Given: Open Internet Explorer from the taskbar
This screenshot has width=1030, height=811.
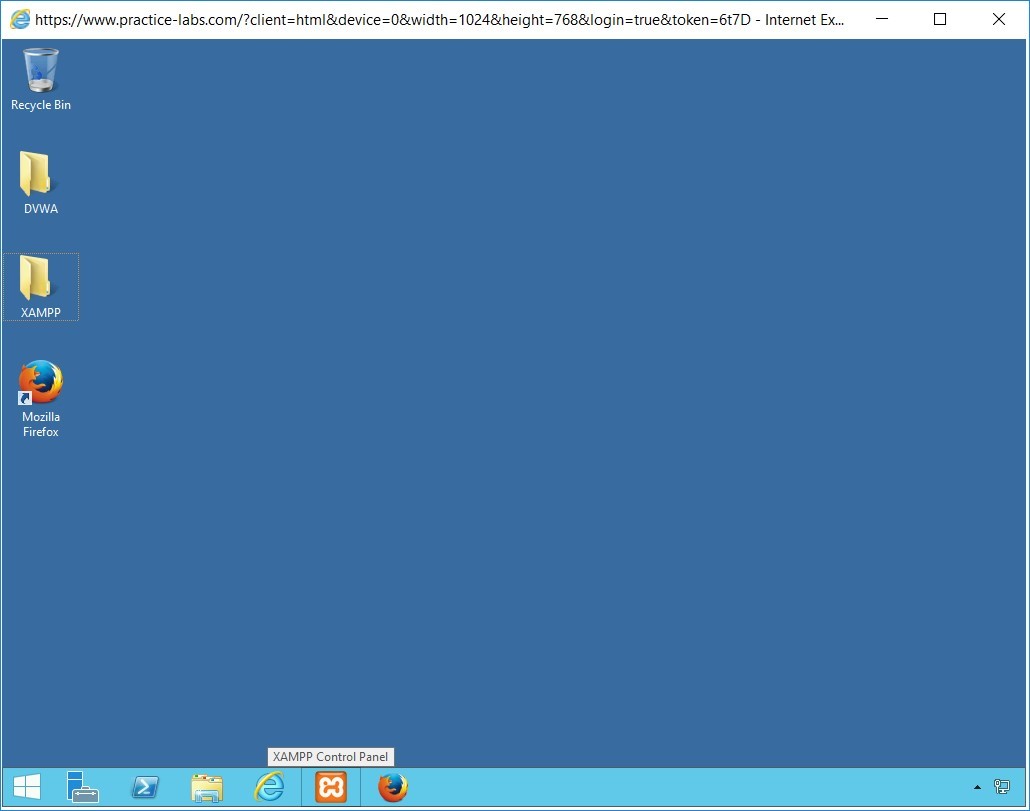Looking at the screenshot, I should point(269,787).
